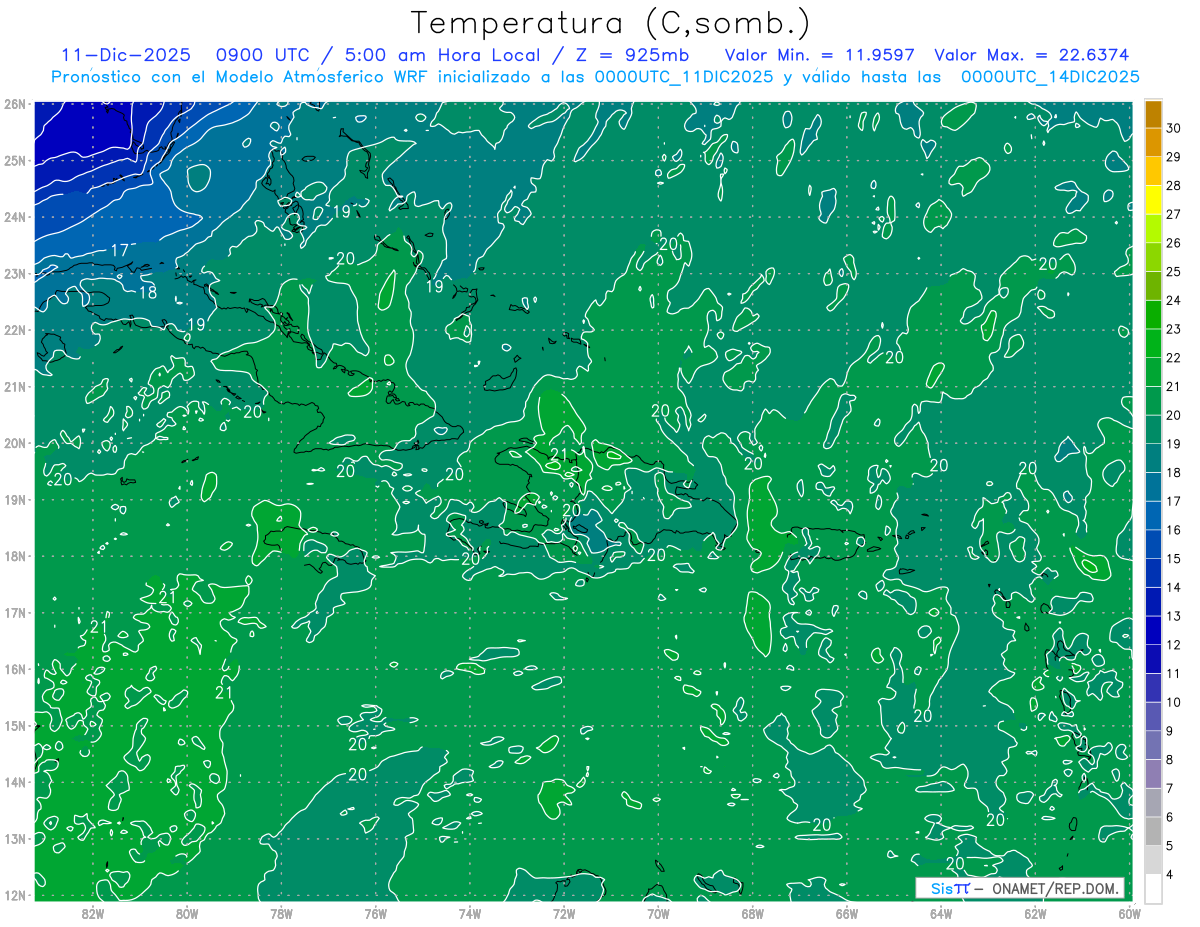1200x927 pixels.
Task: Click the '22' value on the color legend
Action: click(1173, 358)
